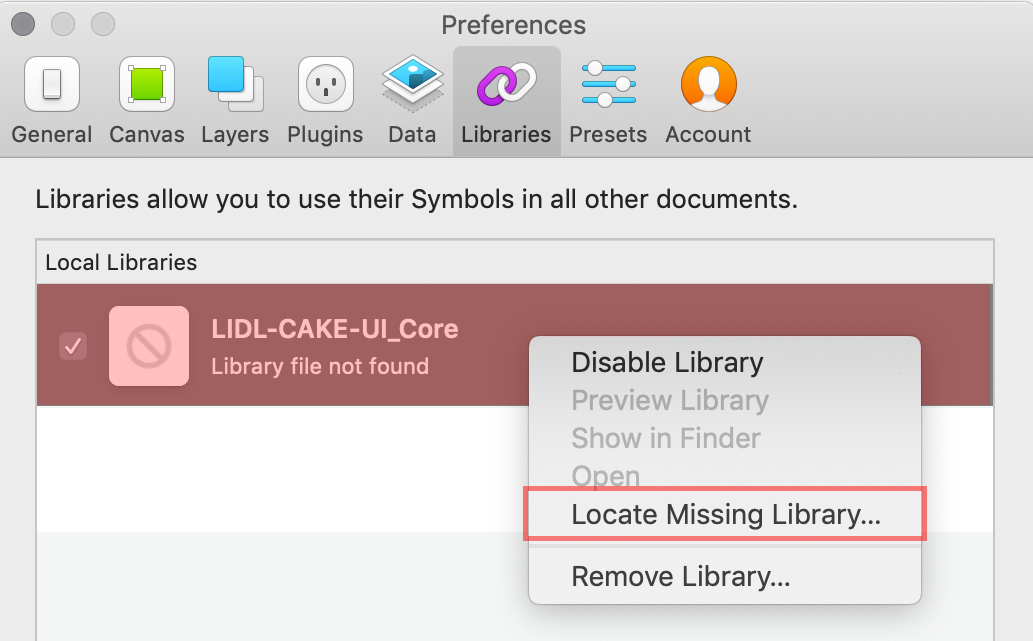Click the Local Libraries section header
This screenshot has width=1033, height=641.
click(121, 262)
